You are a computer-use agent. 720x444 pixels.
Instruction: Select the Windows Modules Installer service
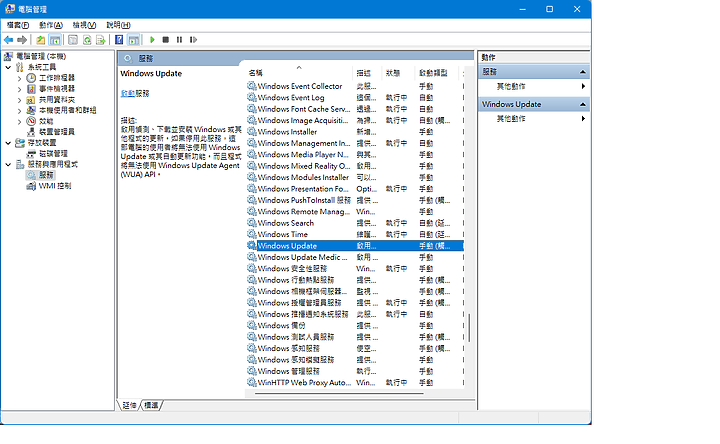pos(355,177)
